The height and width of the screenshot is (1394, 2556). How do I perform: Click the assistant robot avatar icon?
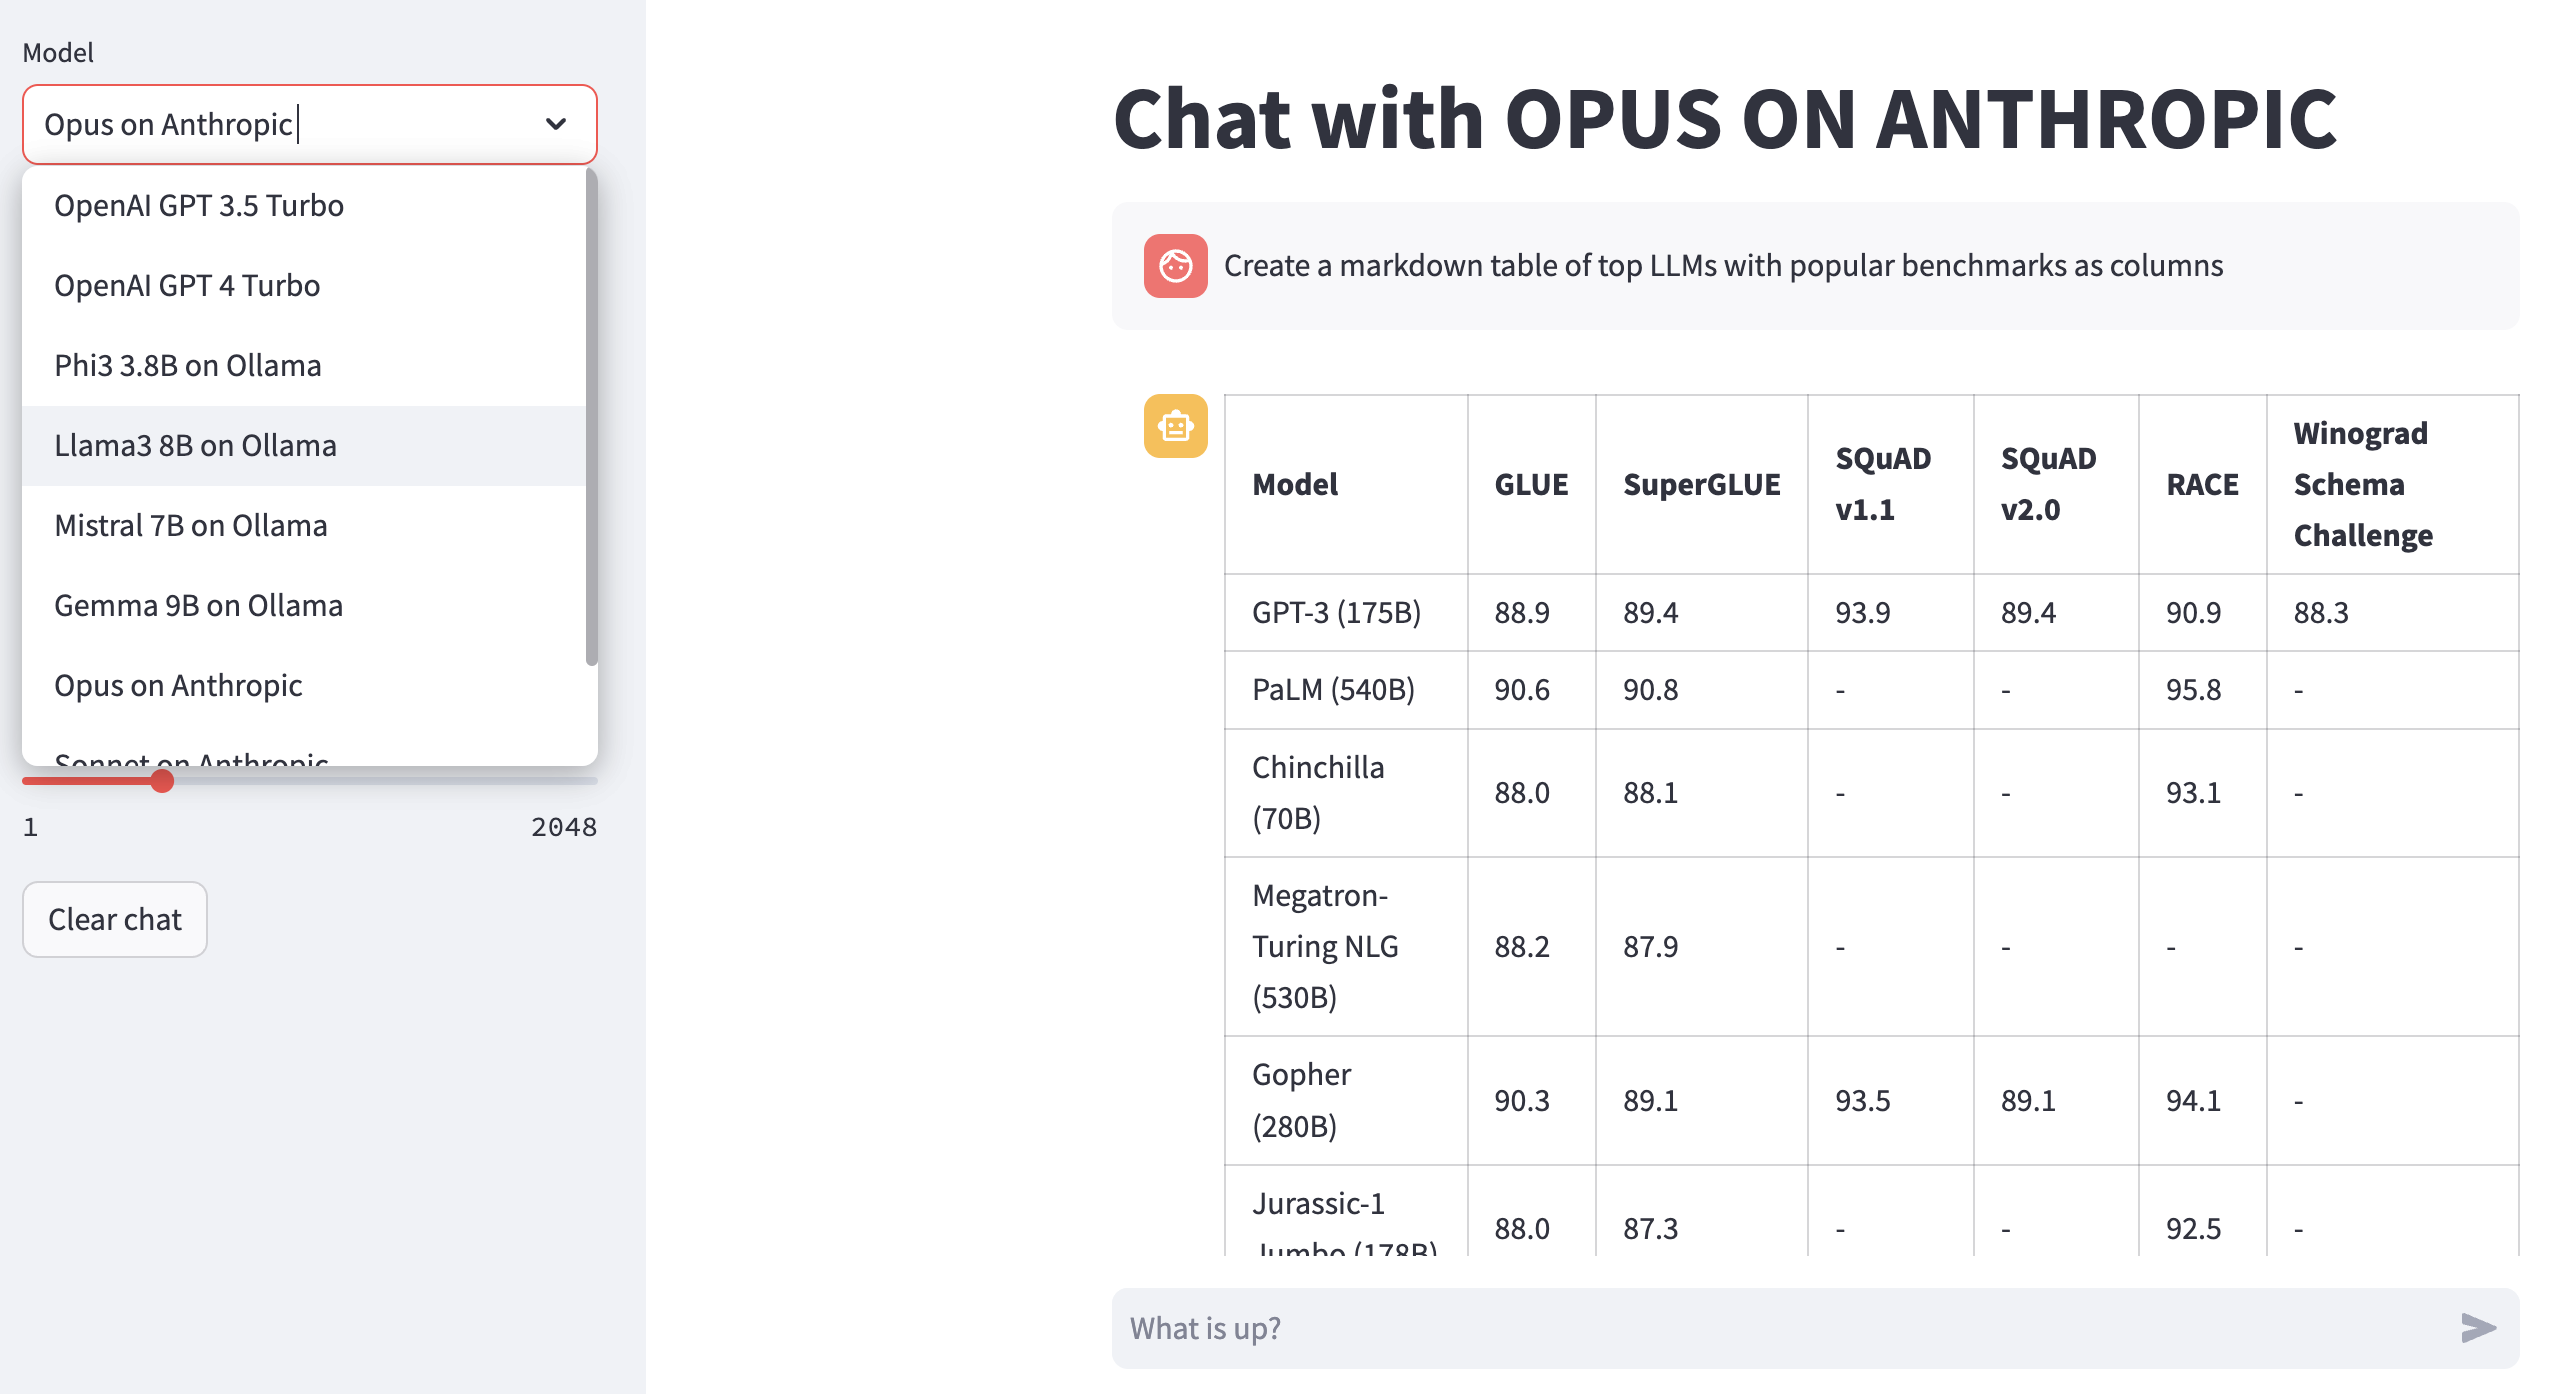[1175, 426]
